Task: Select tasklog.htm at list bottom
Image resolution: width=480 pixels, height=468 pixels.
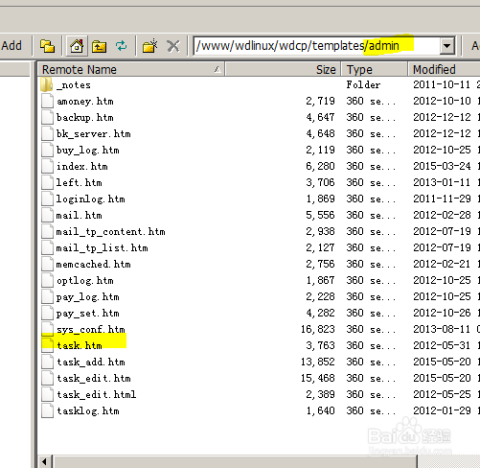Action: point(88,411)
